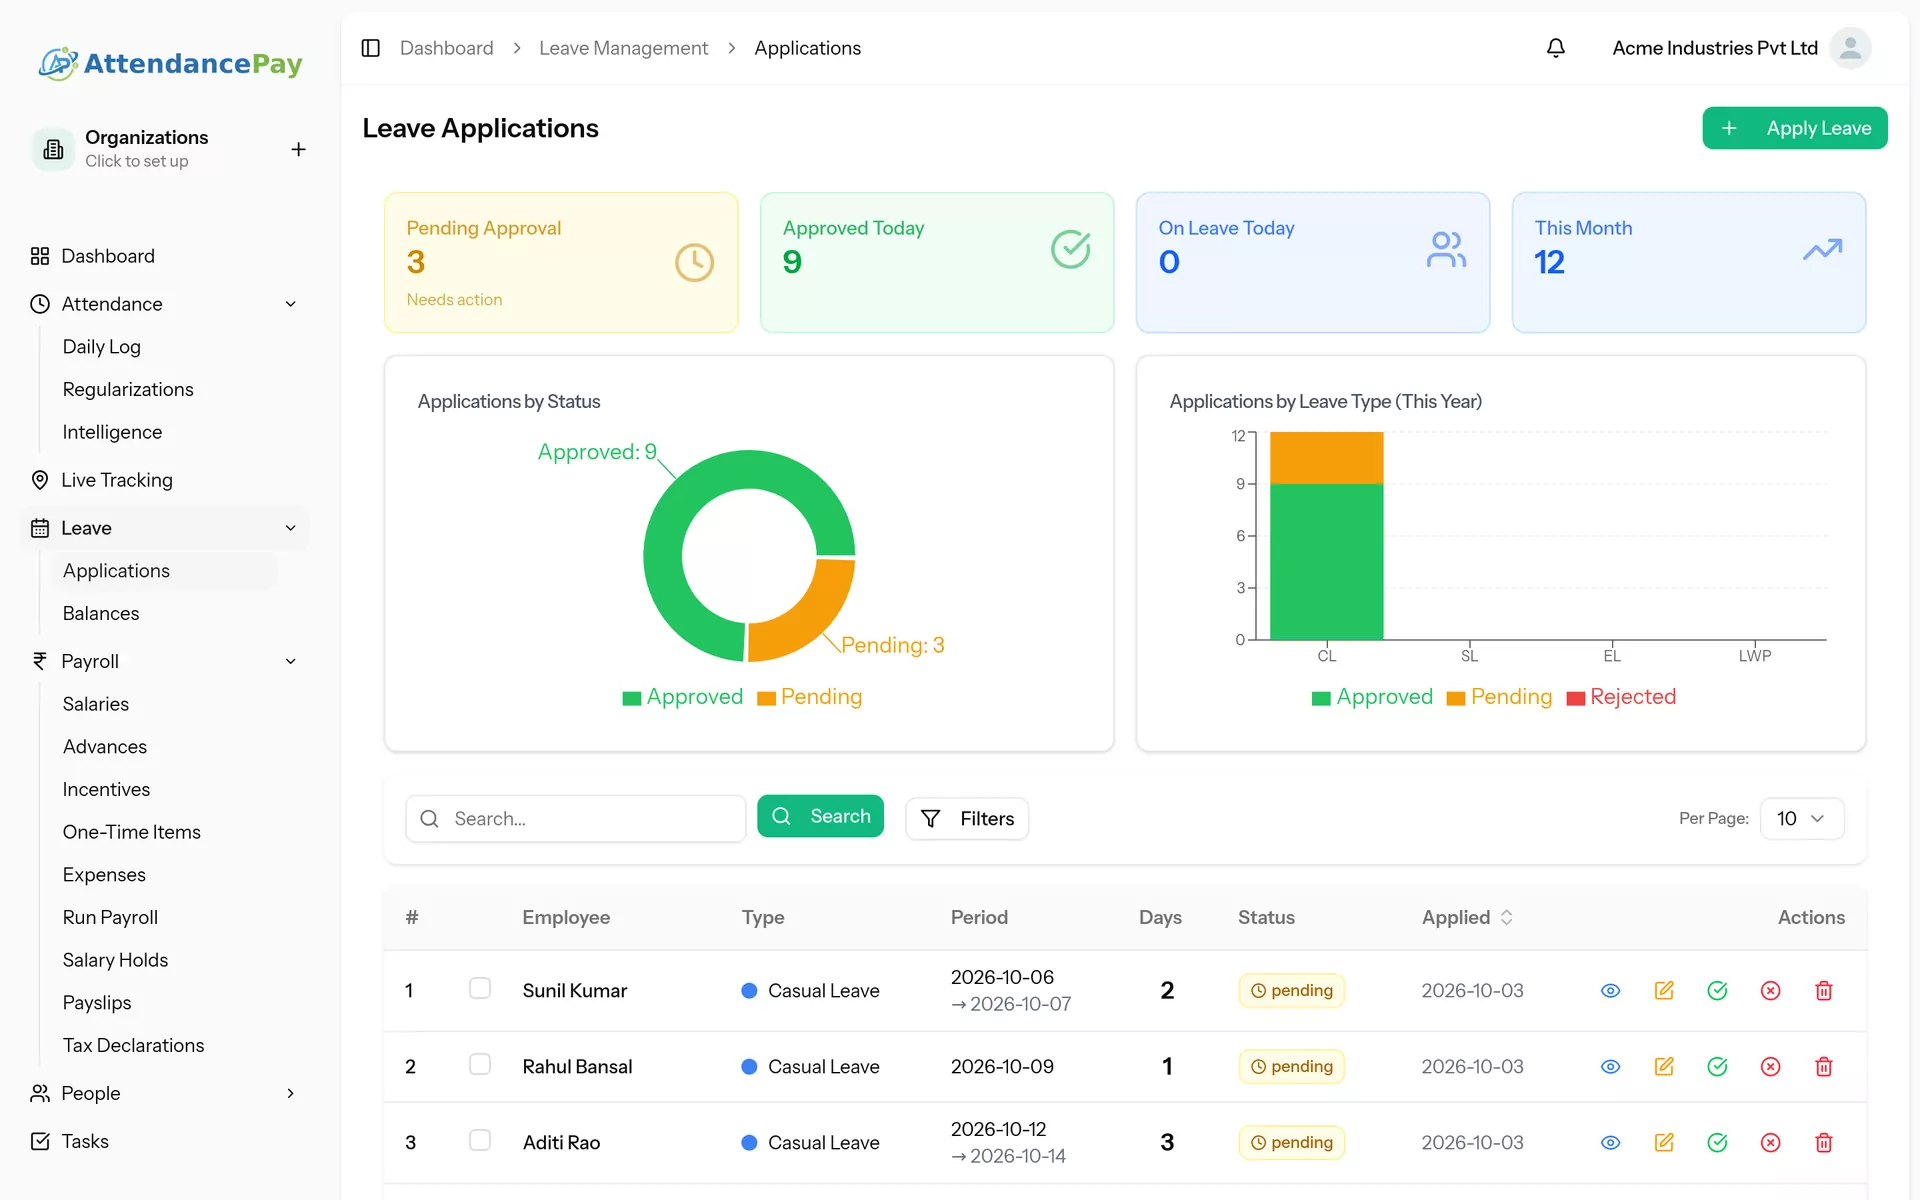Approve Aditi Rao's leave request
The image size is (1920, 1200).
[x=1717, y=1142]
